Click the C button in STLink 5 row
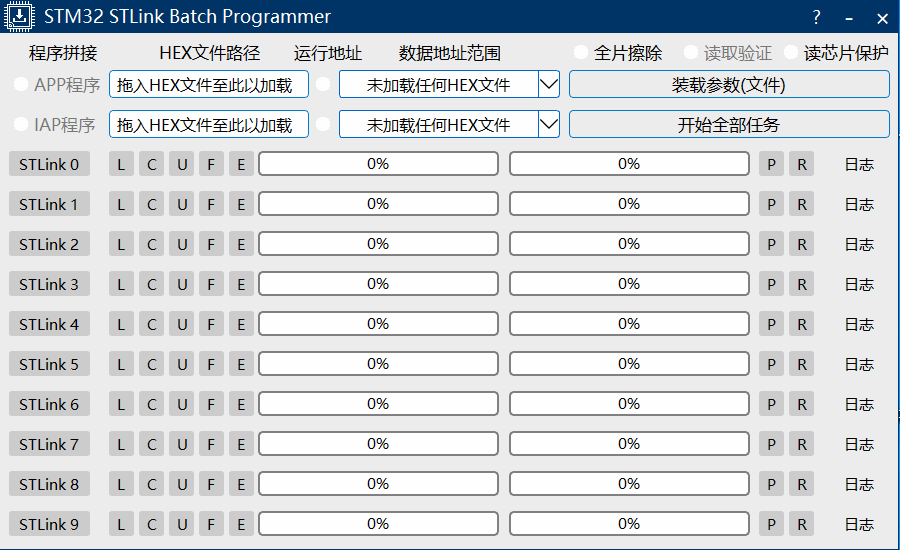 (152, 364)
